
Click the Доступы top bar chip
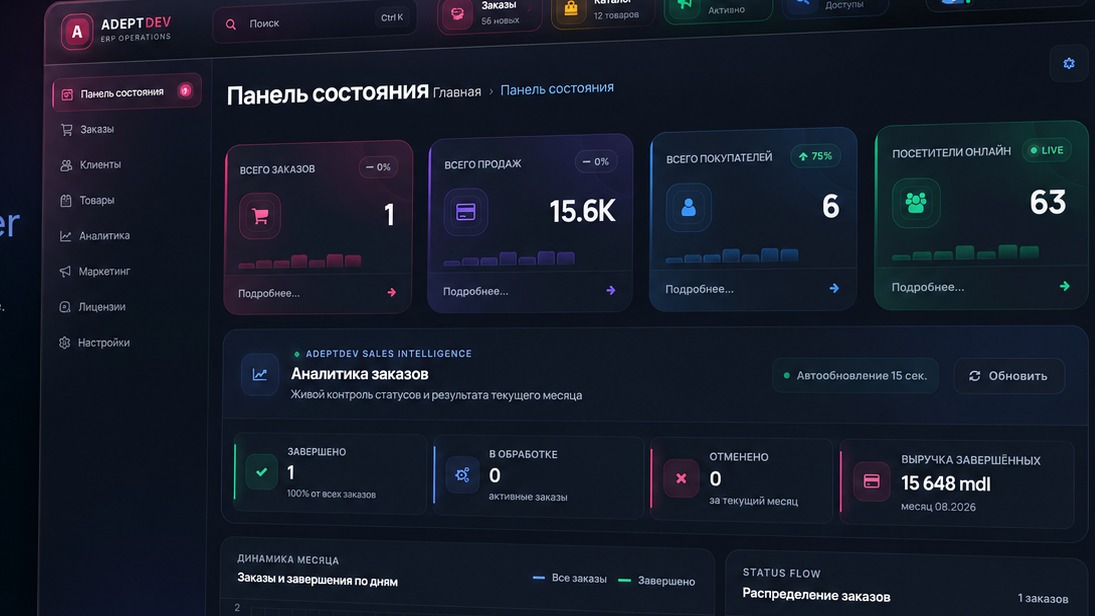(x=835, y=6)
